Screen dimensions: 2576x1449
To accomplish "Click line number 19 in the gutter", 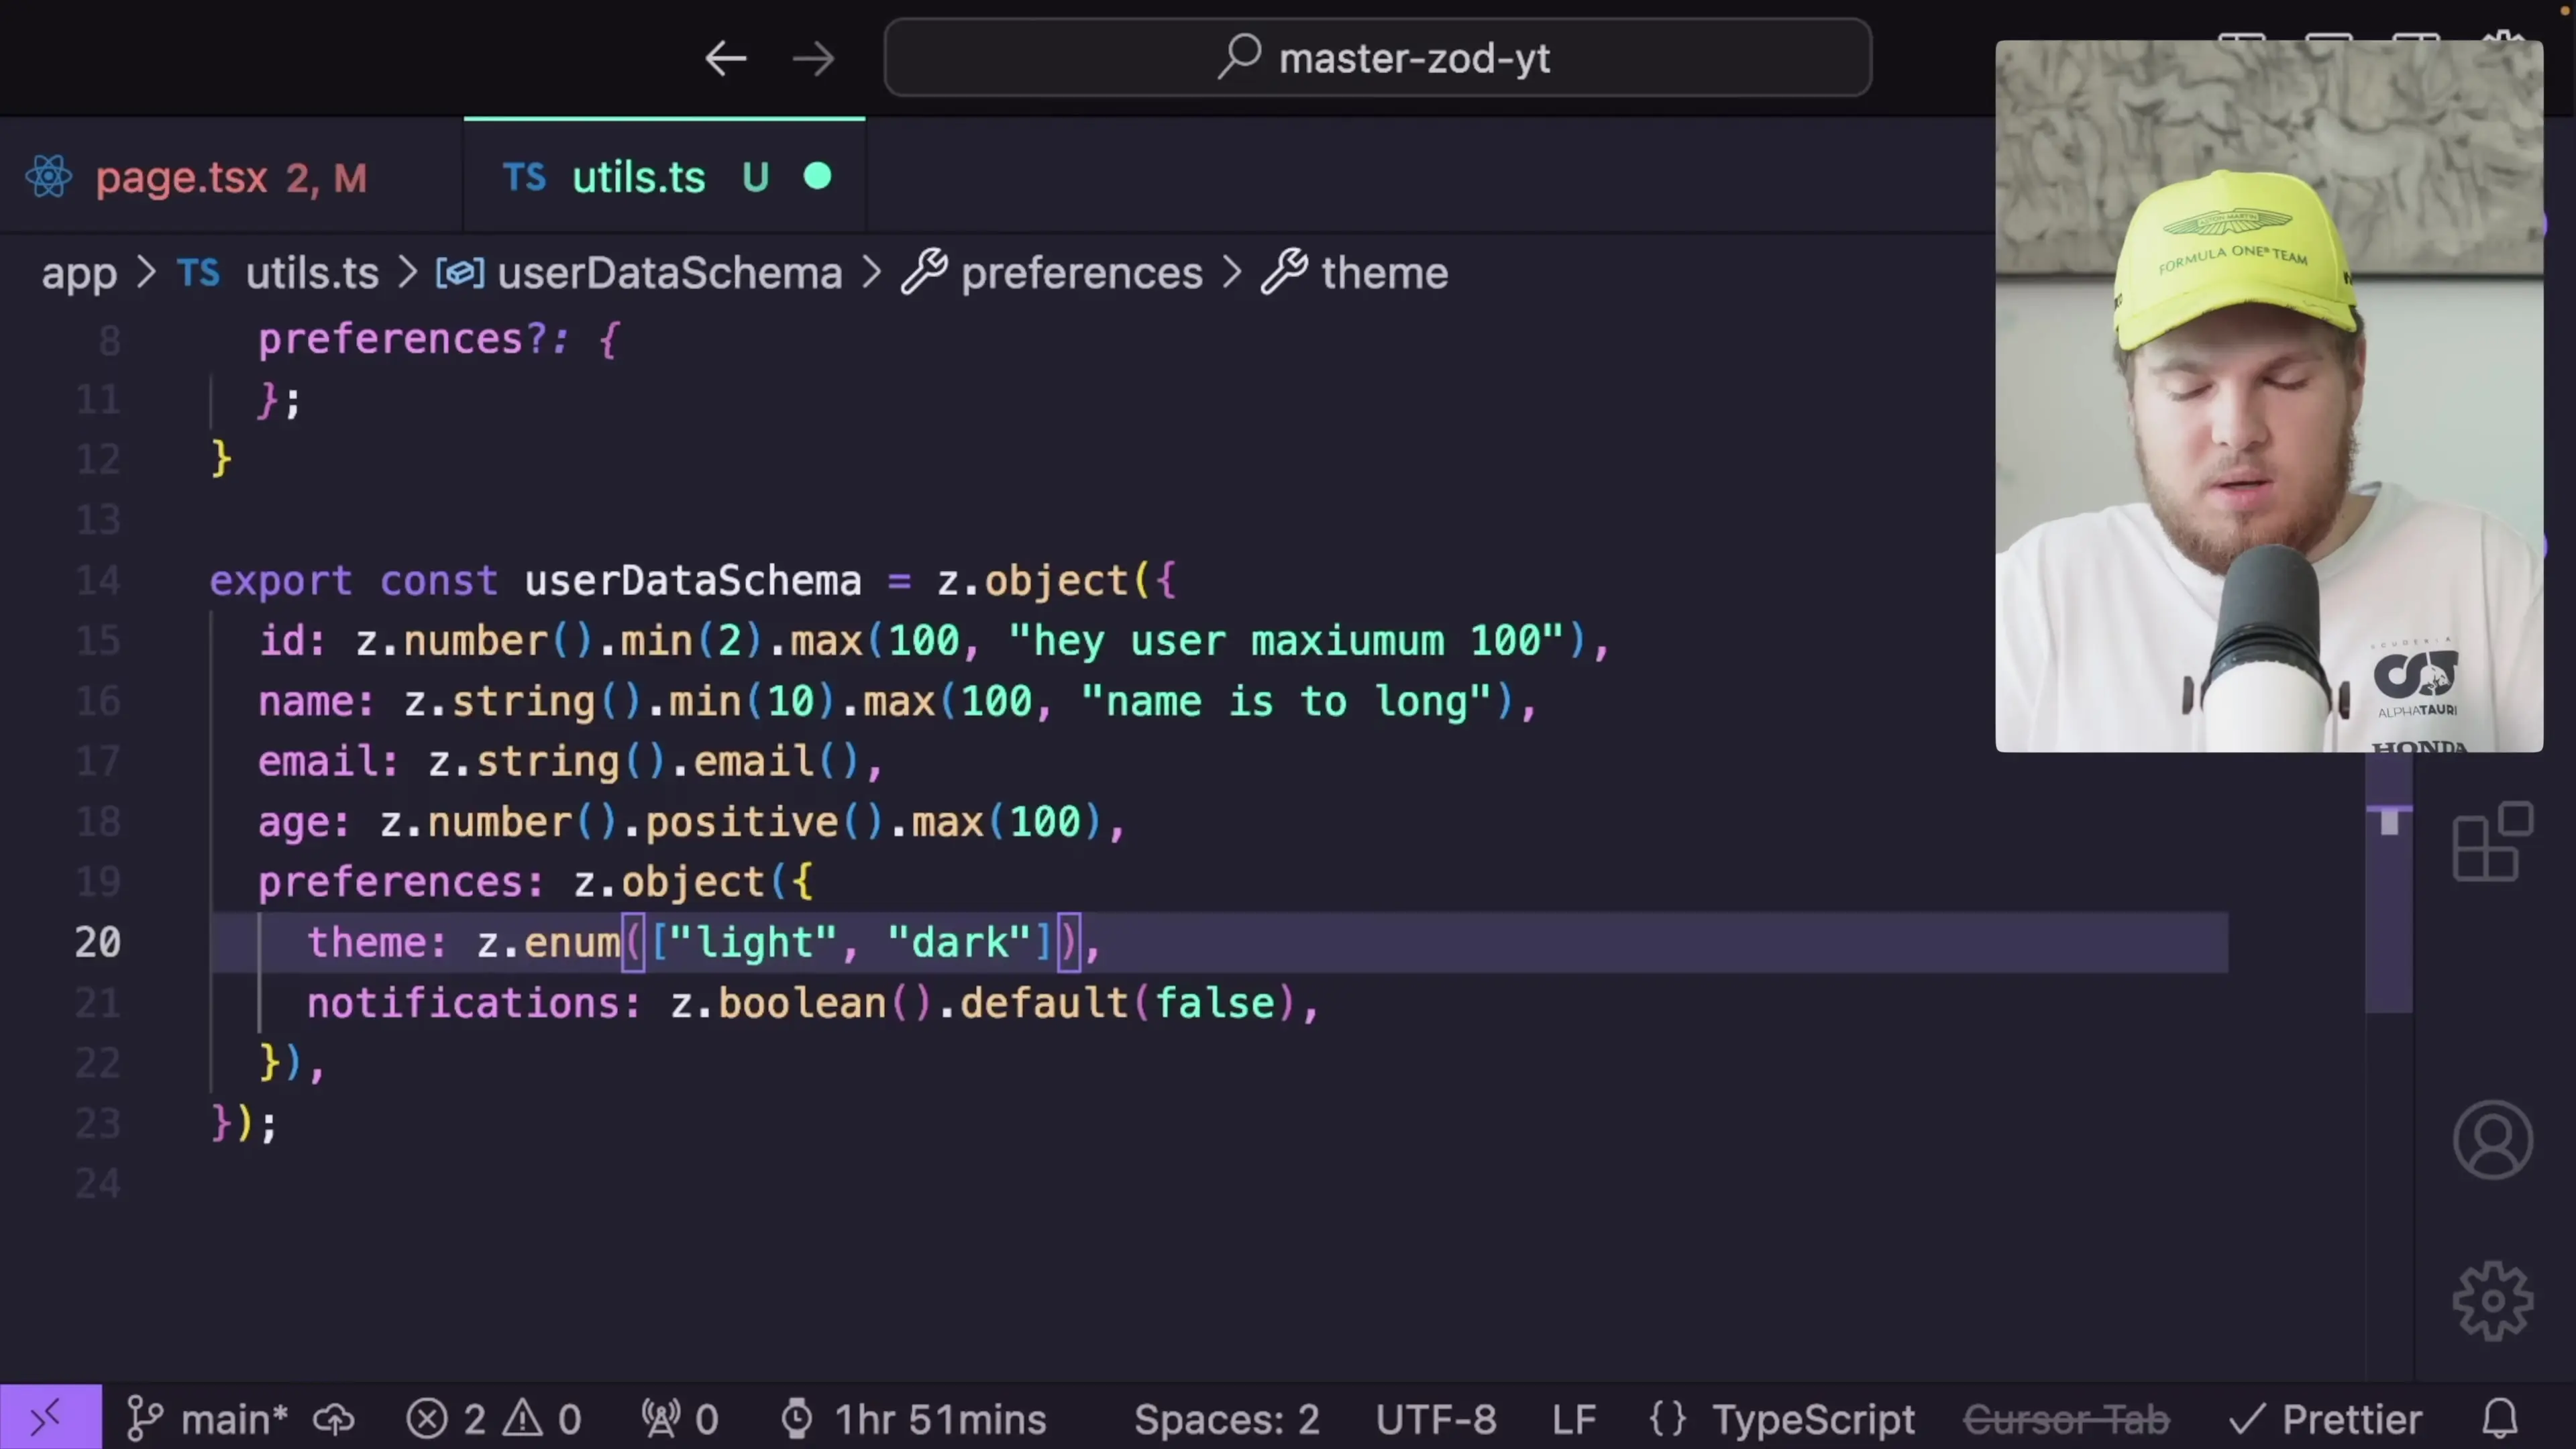I will [98, 882].
